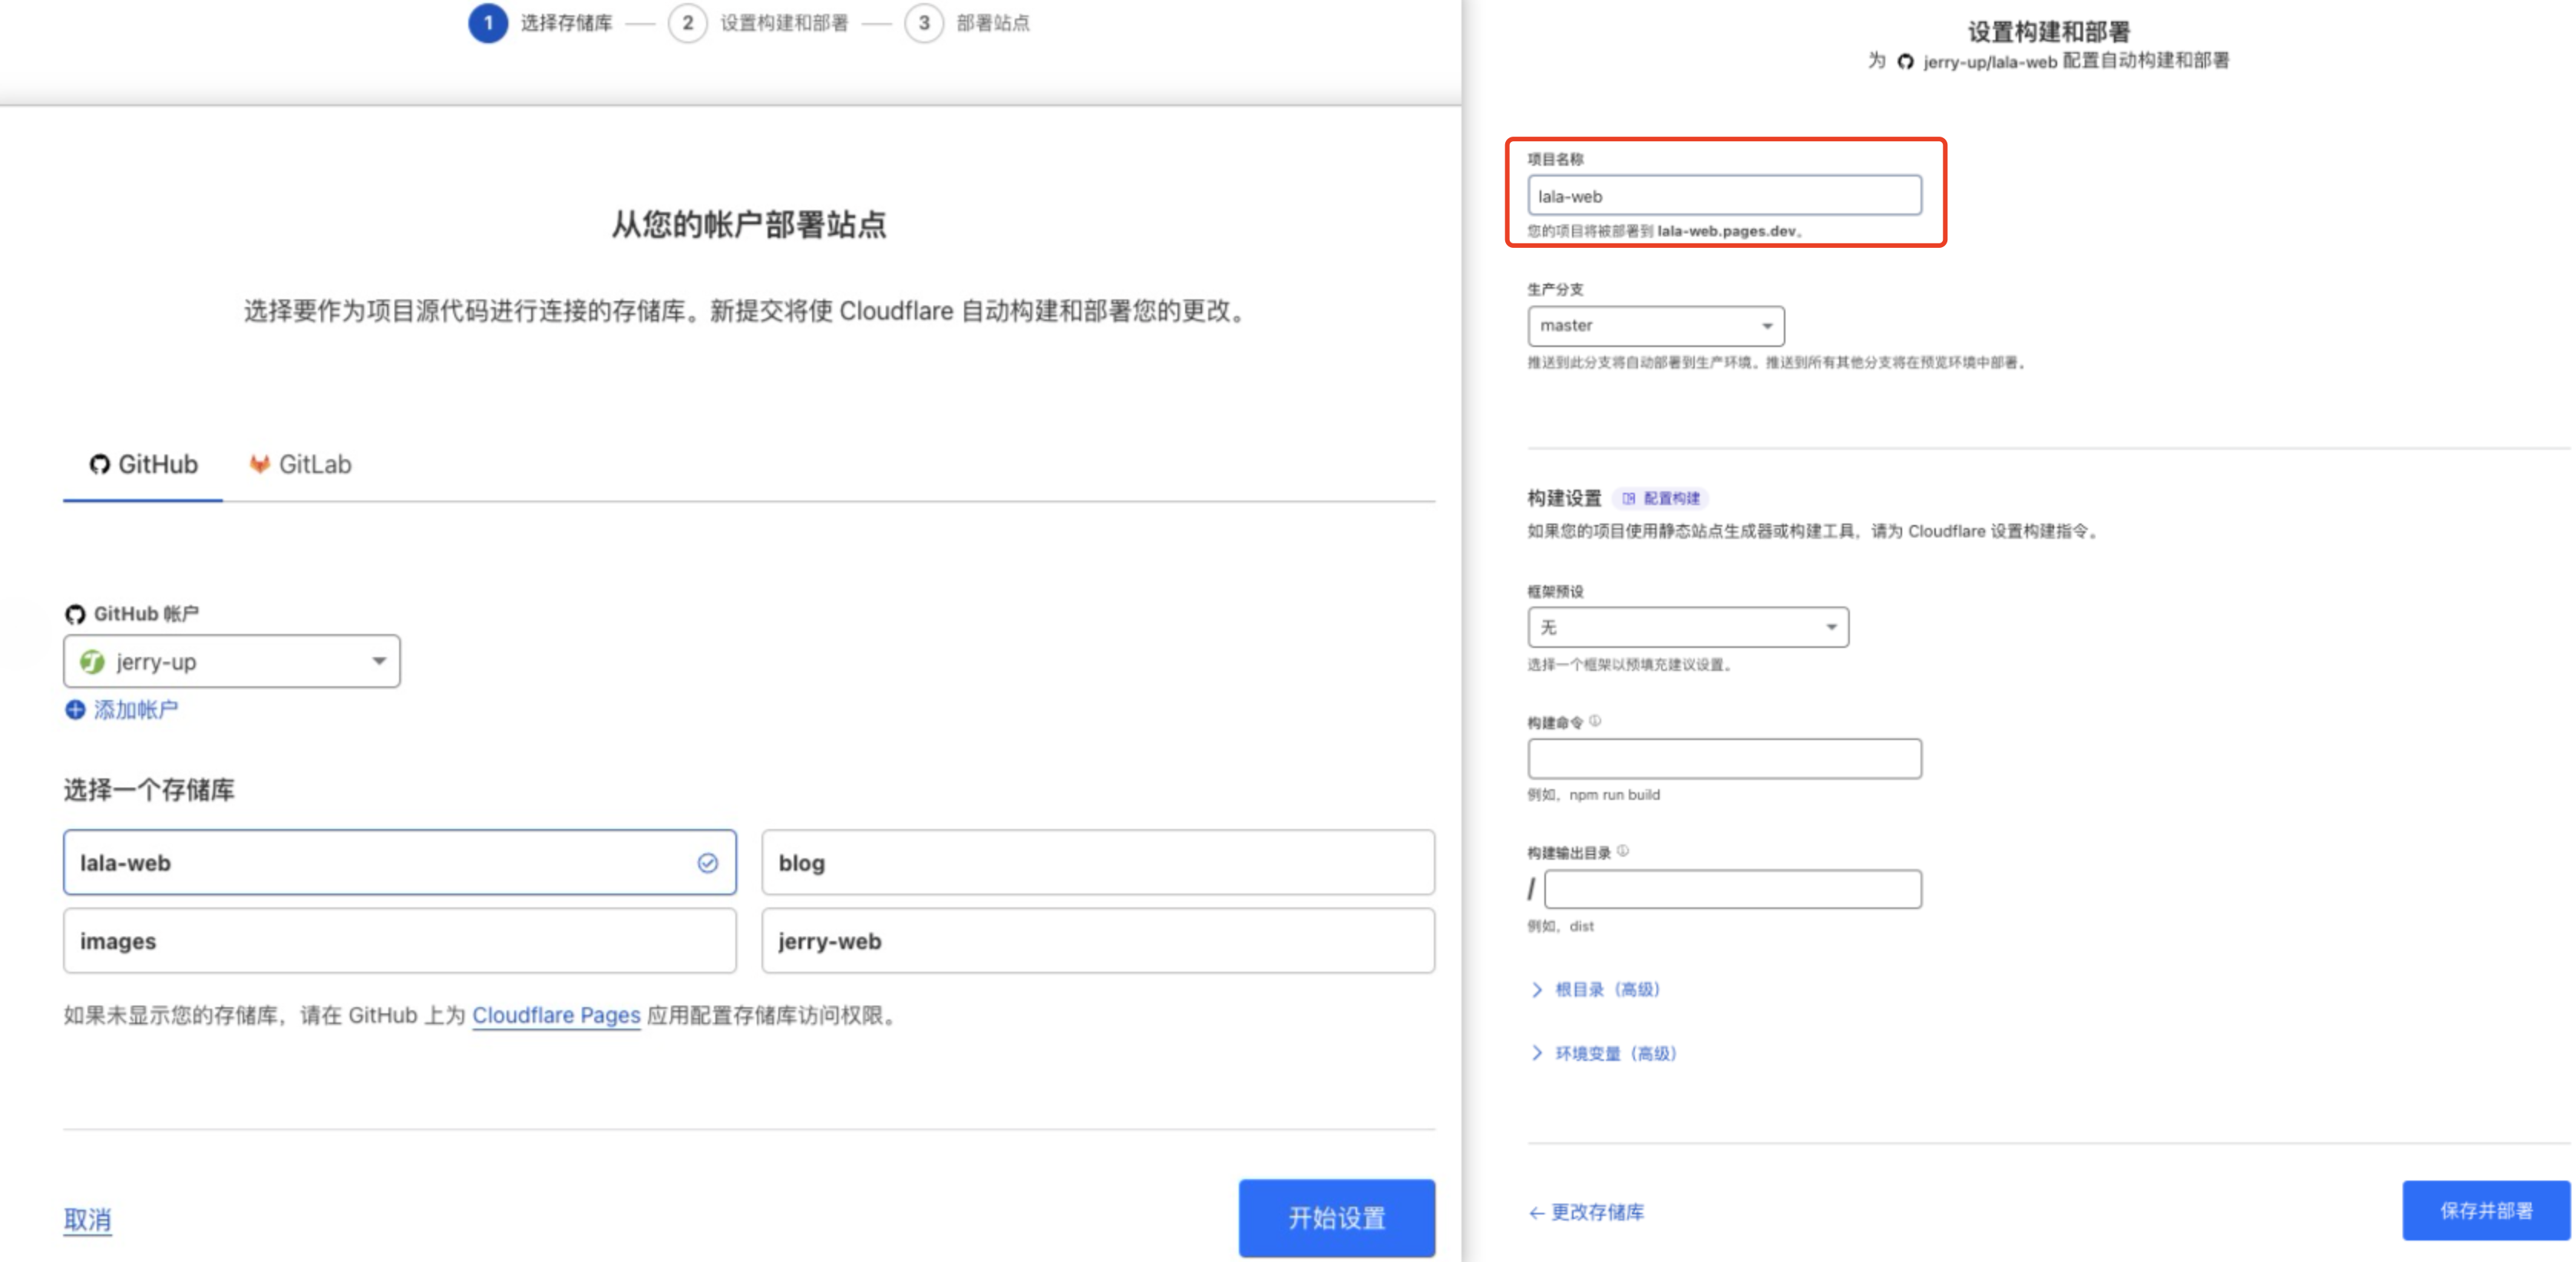The image size is (2576, 1262).
Task: Click the GitHub icon beside jerry-up/lala-web heading
Action: (1904, 61)
